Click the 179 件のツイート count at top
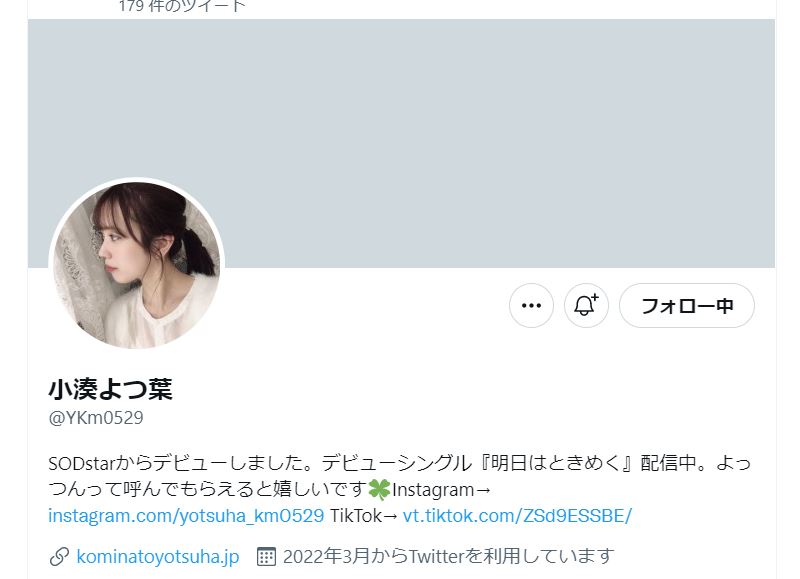 point(182,6)
